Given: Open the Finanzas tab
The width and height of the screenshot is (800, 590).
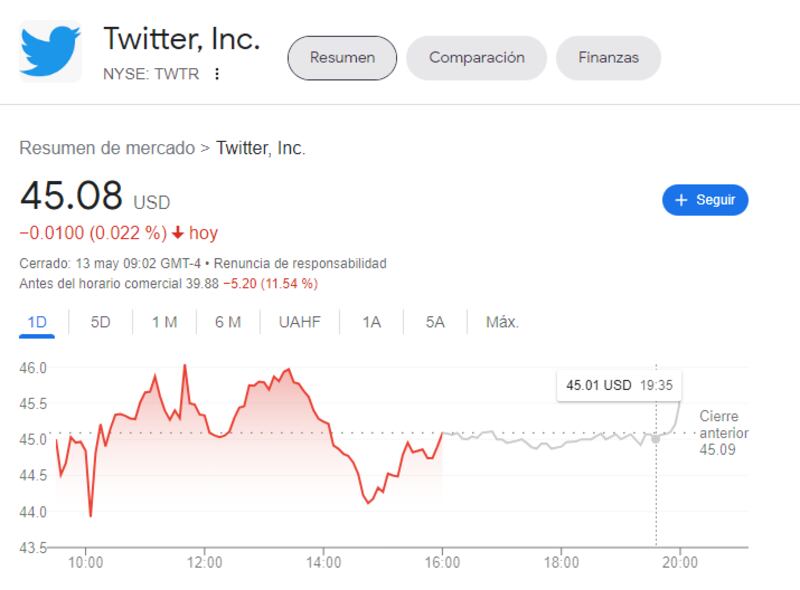Looking at the screenshot, I should (608, 57).
